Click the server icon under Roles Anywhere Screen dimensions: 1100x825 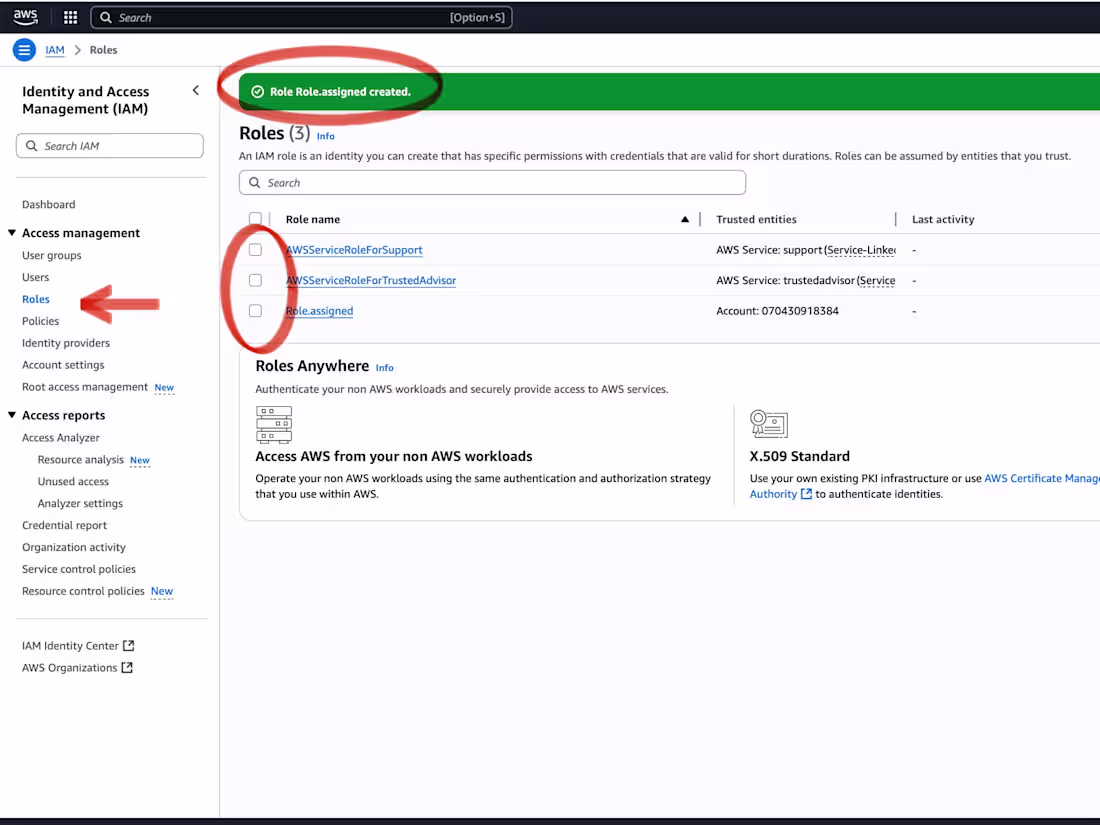click(274, 423)
